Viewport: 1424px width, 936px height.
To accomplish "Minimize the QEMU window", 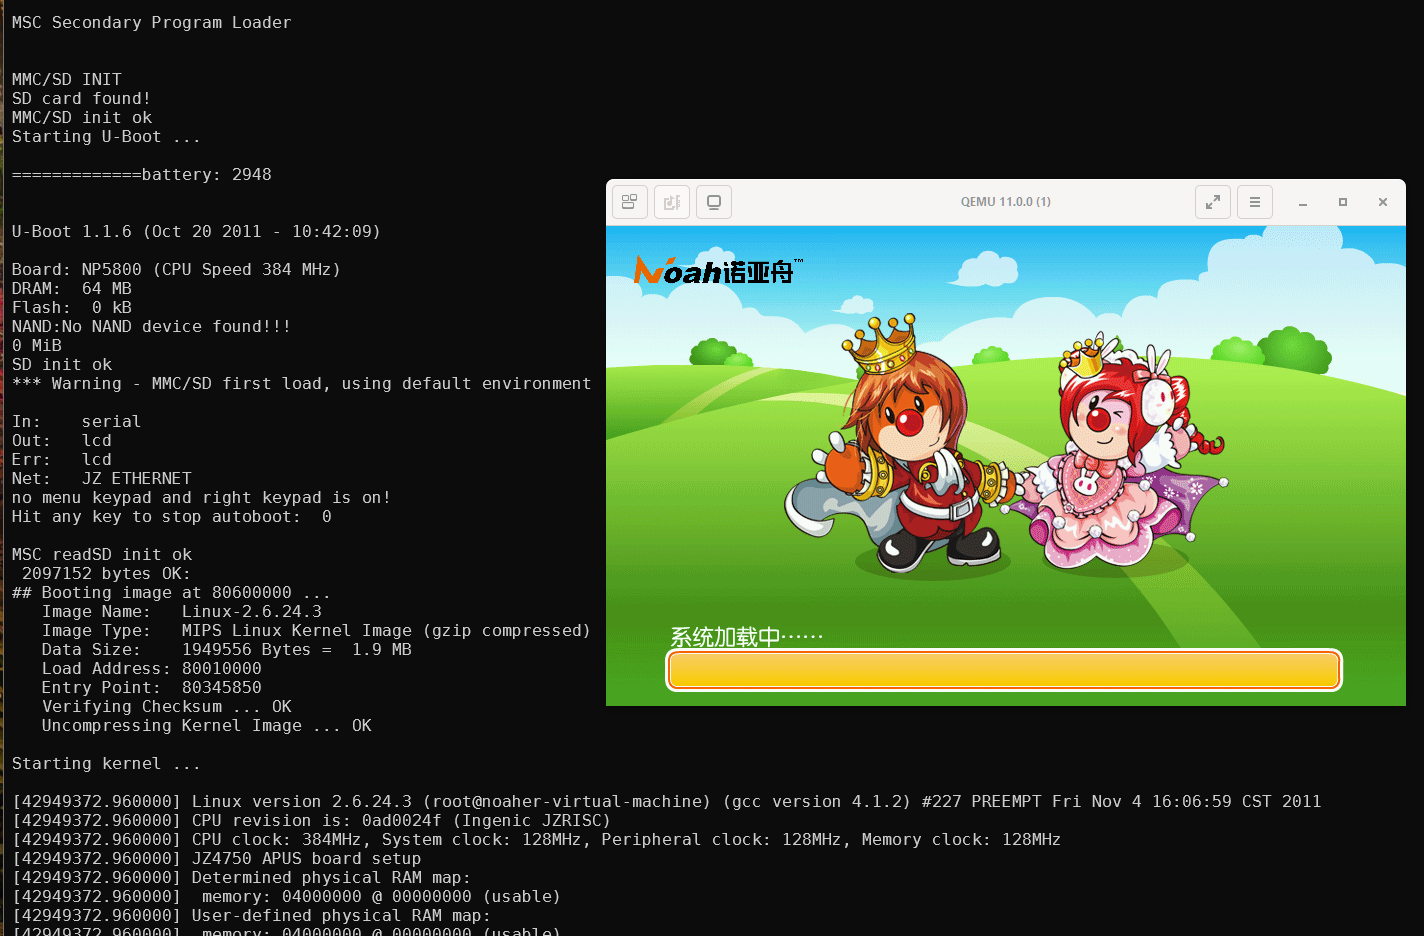I will 1303,203.
